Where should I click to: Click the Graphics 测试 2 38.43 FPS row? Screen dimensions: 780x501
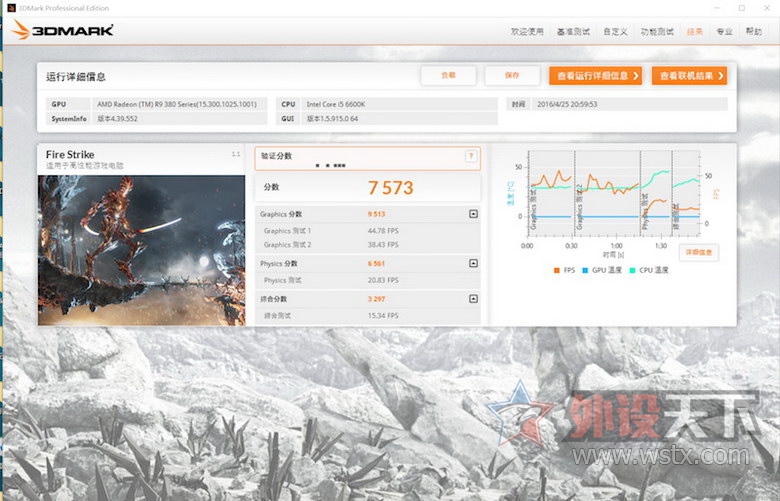coord(368,245)
